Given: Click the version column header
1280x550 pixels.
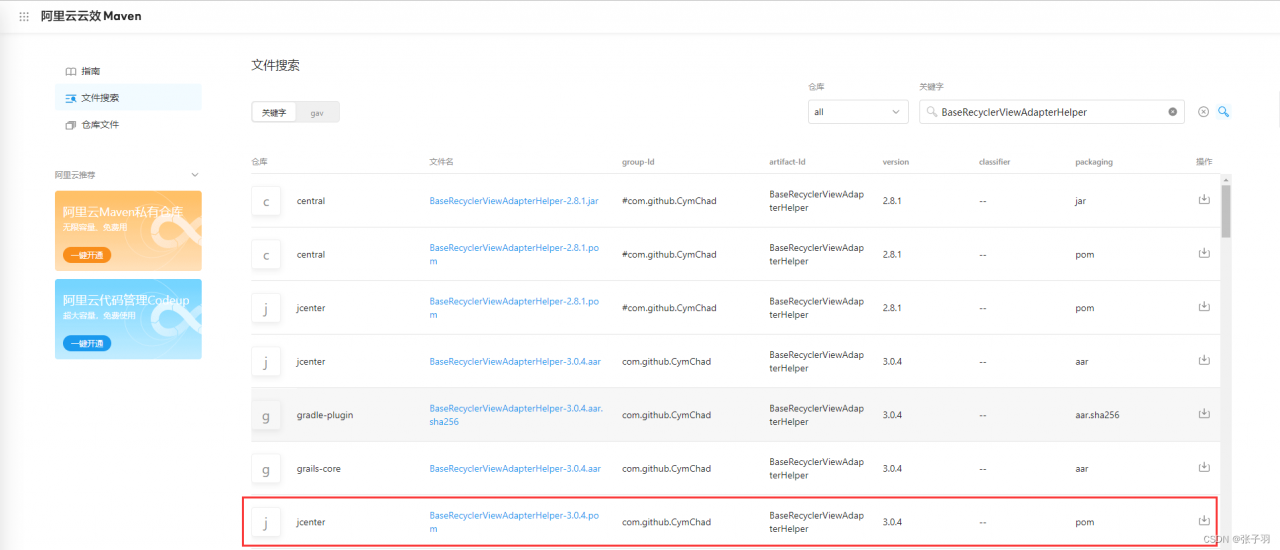Looking at the screenshot, I should click(896, 162).
